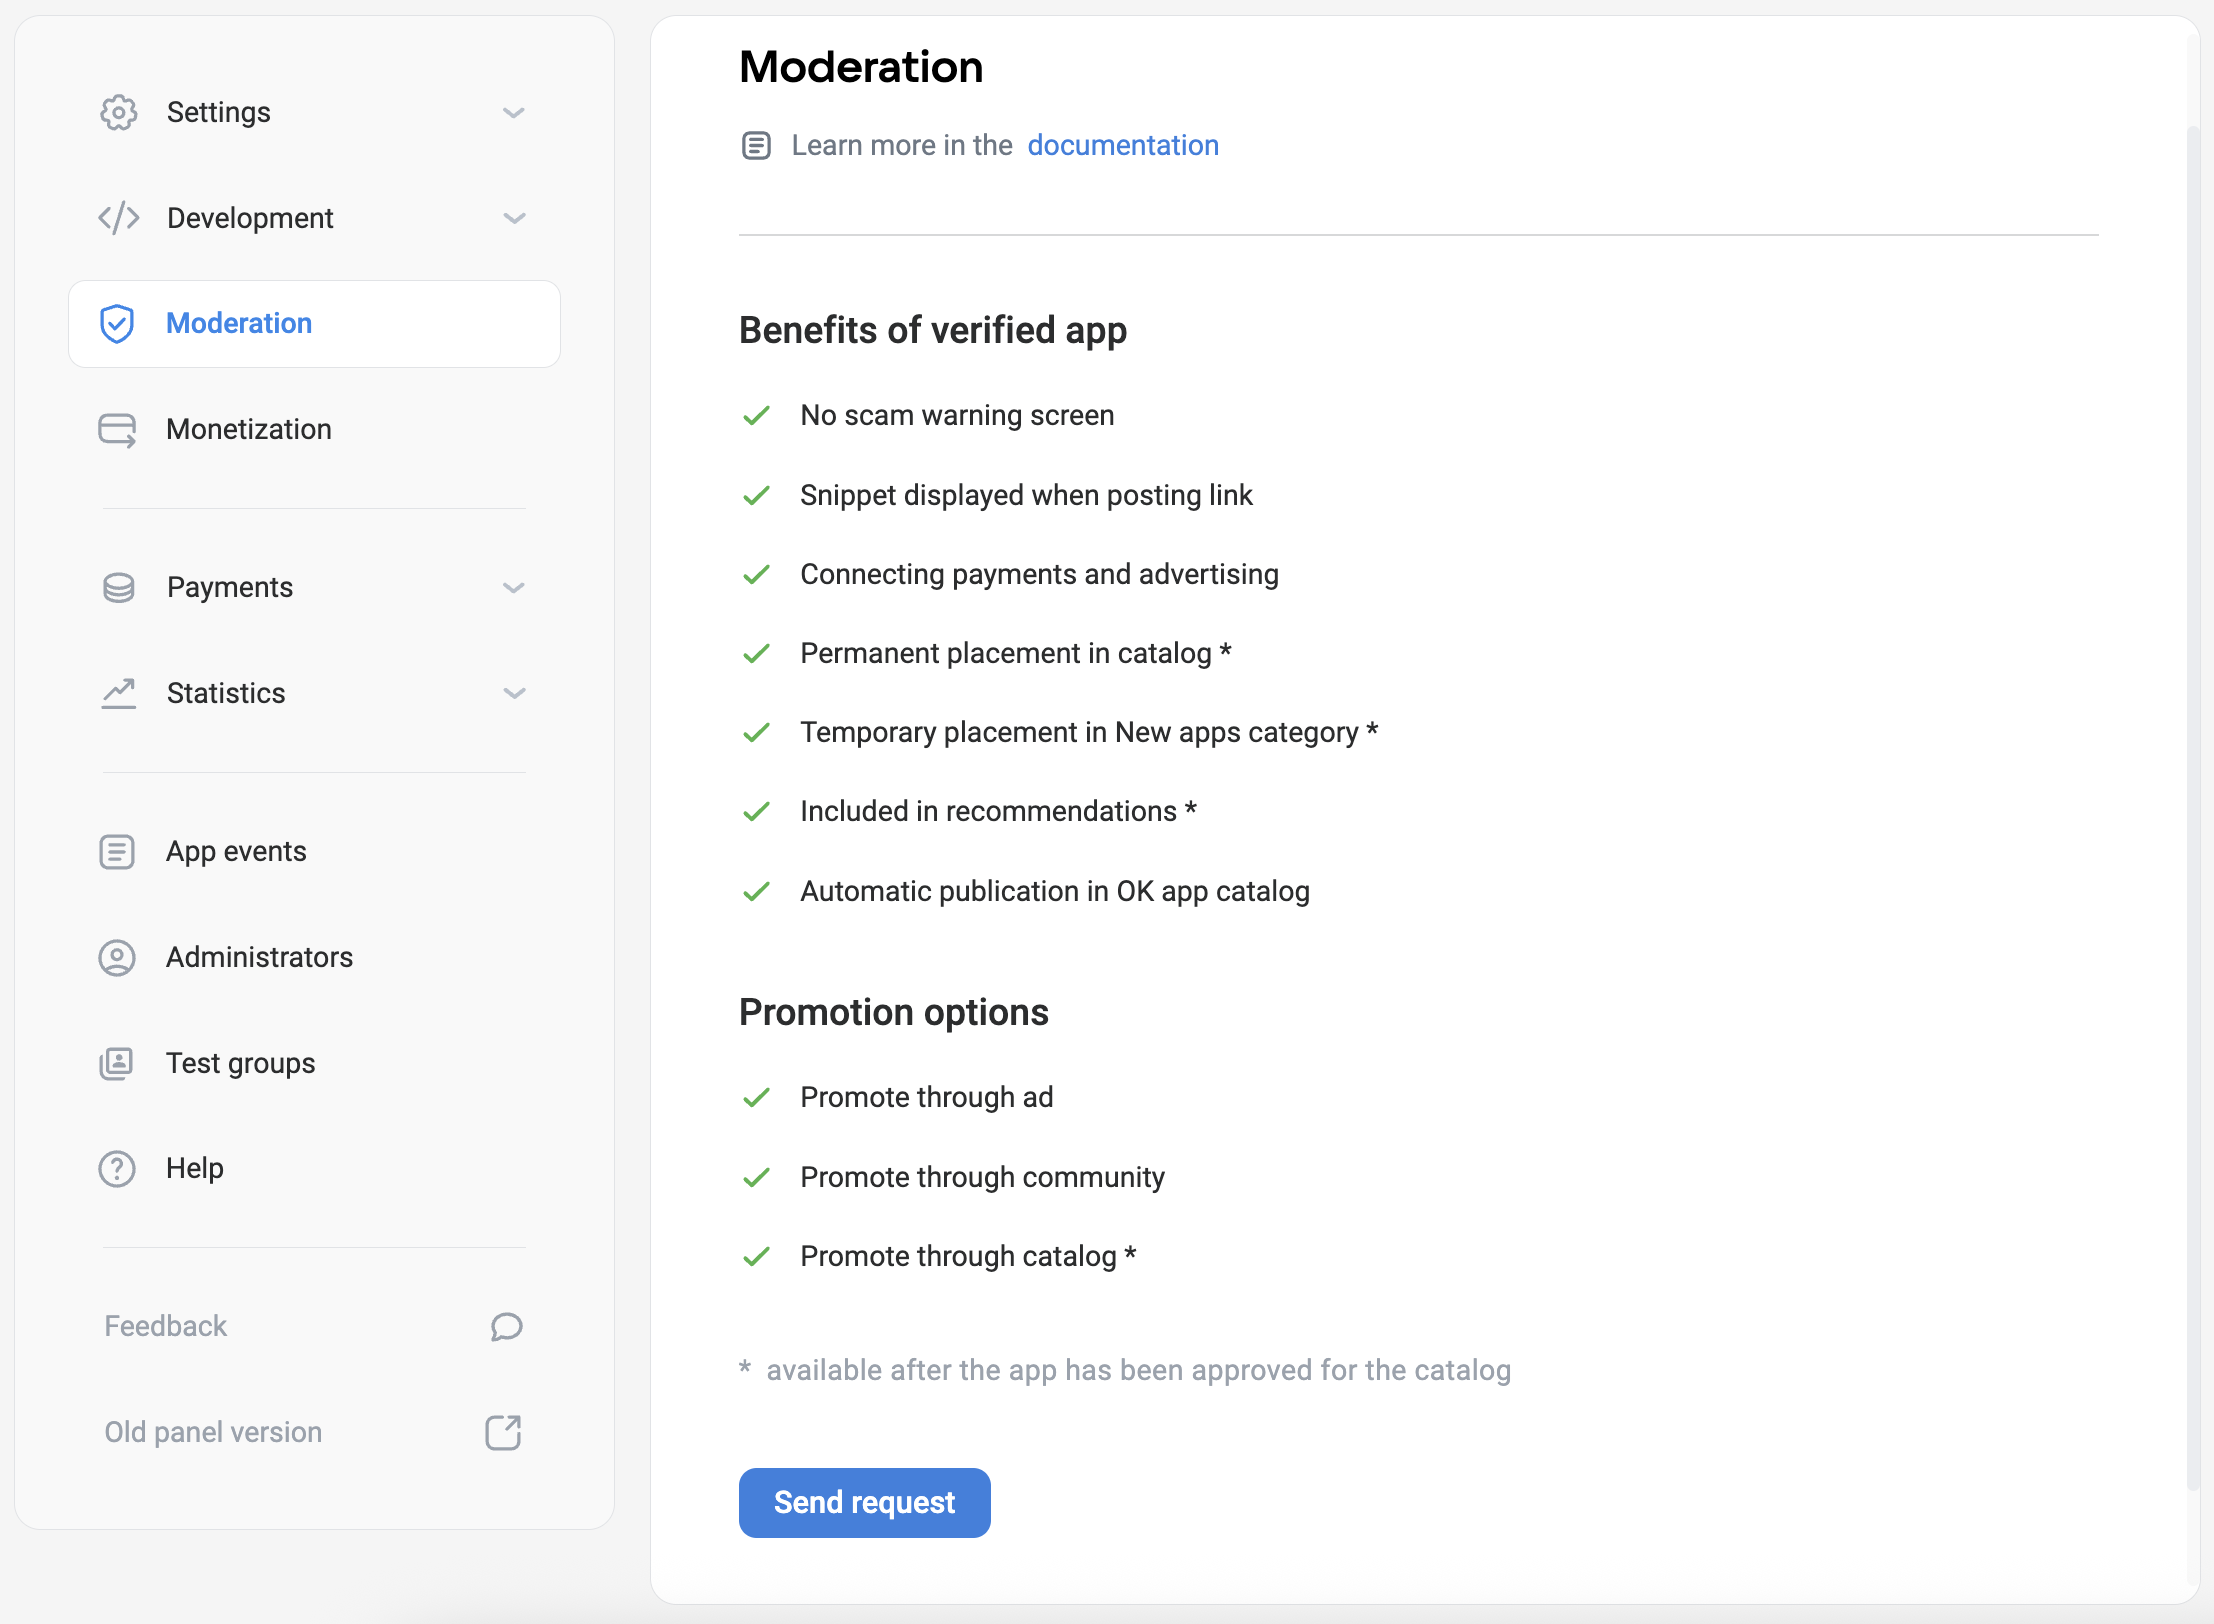This screenshot has height=1624, width=2214.
Task: Click 'Automatic publication in OK app catalog'
Action: (1055, 891)
